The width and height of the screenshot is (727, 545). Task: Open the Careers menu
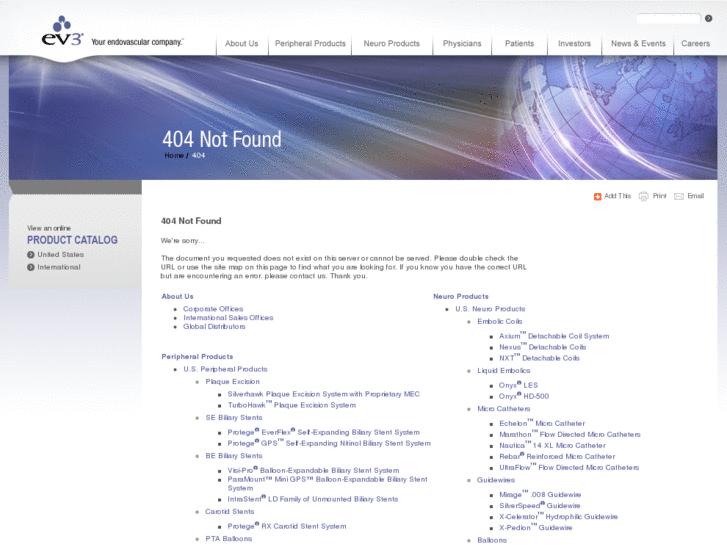tap(695, 44)
